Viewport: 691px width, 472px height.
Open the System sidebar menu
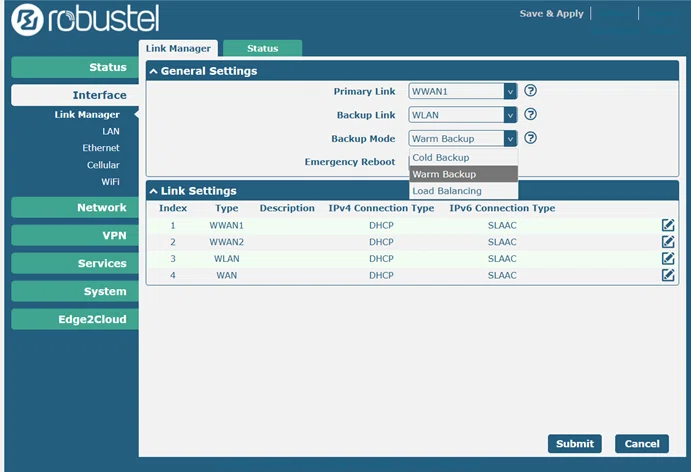point(75,291)
